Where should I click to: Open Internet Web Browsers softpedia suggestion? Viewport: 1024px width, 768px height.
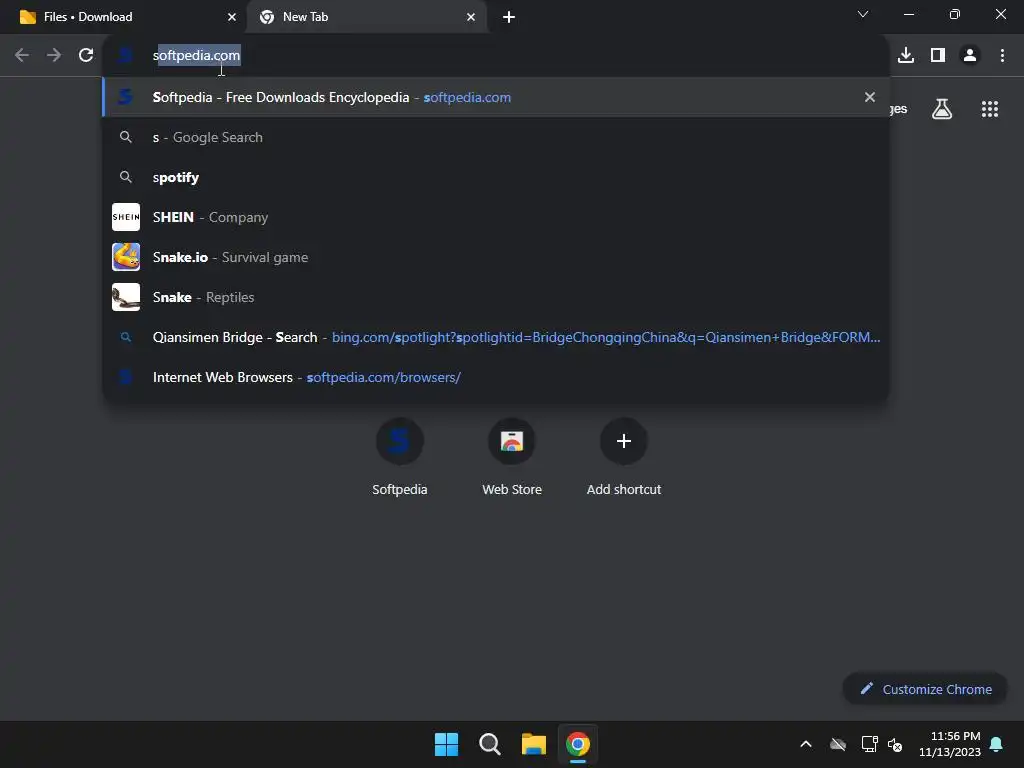tap(496, 377)
